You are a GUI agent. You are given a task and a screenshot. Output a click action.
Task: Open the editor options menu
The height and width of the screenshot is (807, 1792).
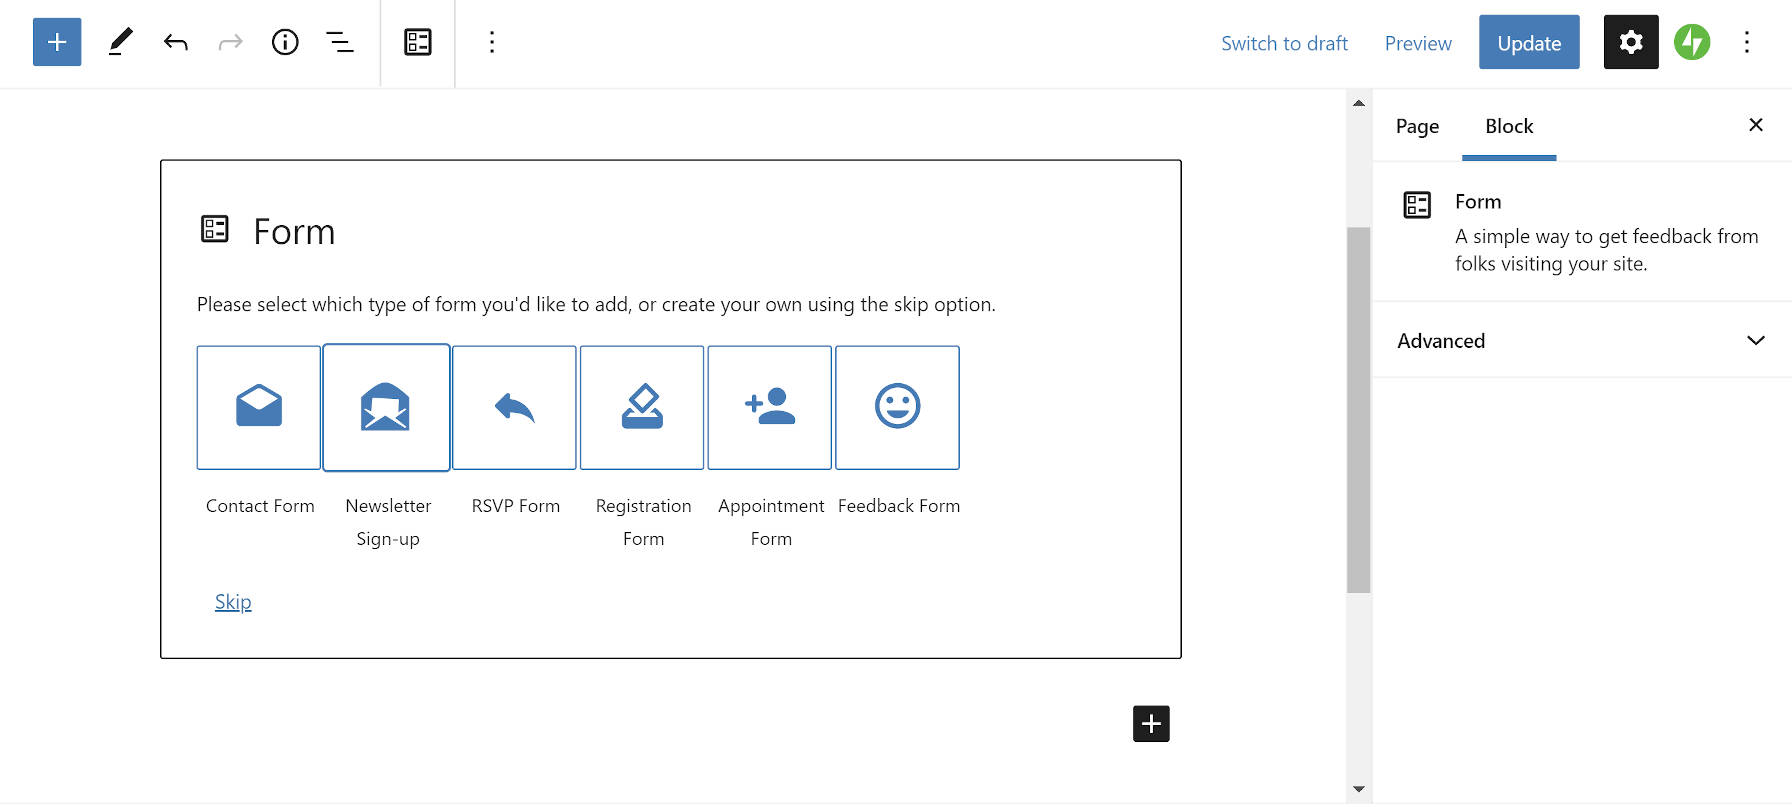[x=1746, y=42]
